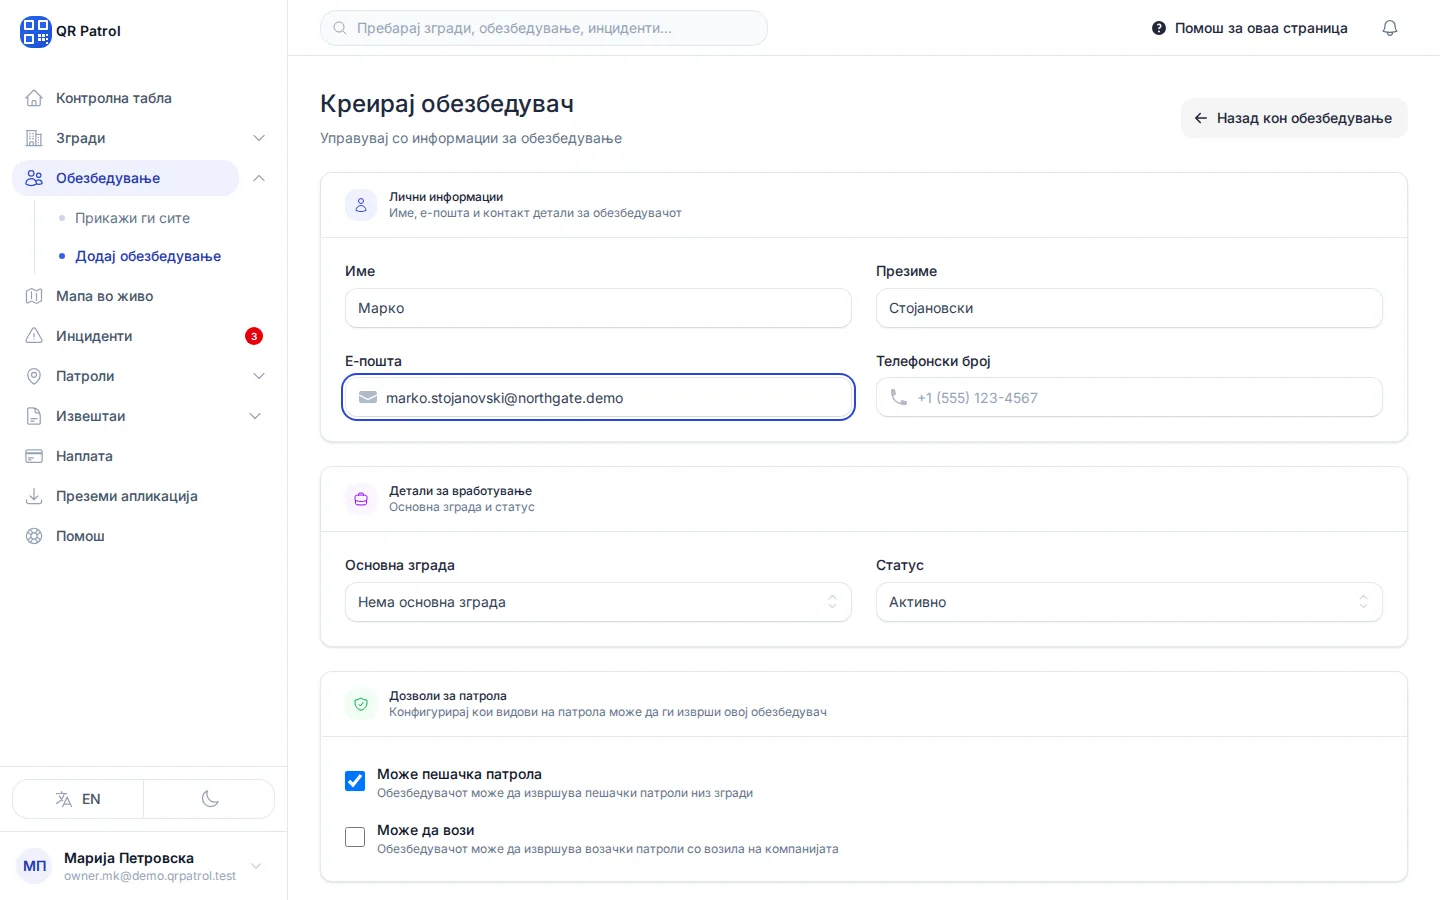Click the Лични информации person icon
Viewport: 1440px width, 900px height.
point(361,205)
